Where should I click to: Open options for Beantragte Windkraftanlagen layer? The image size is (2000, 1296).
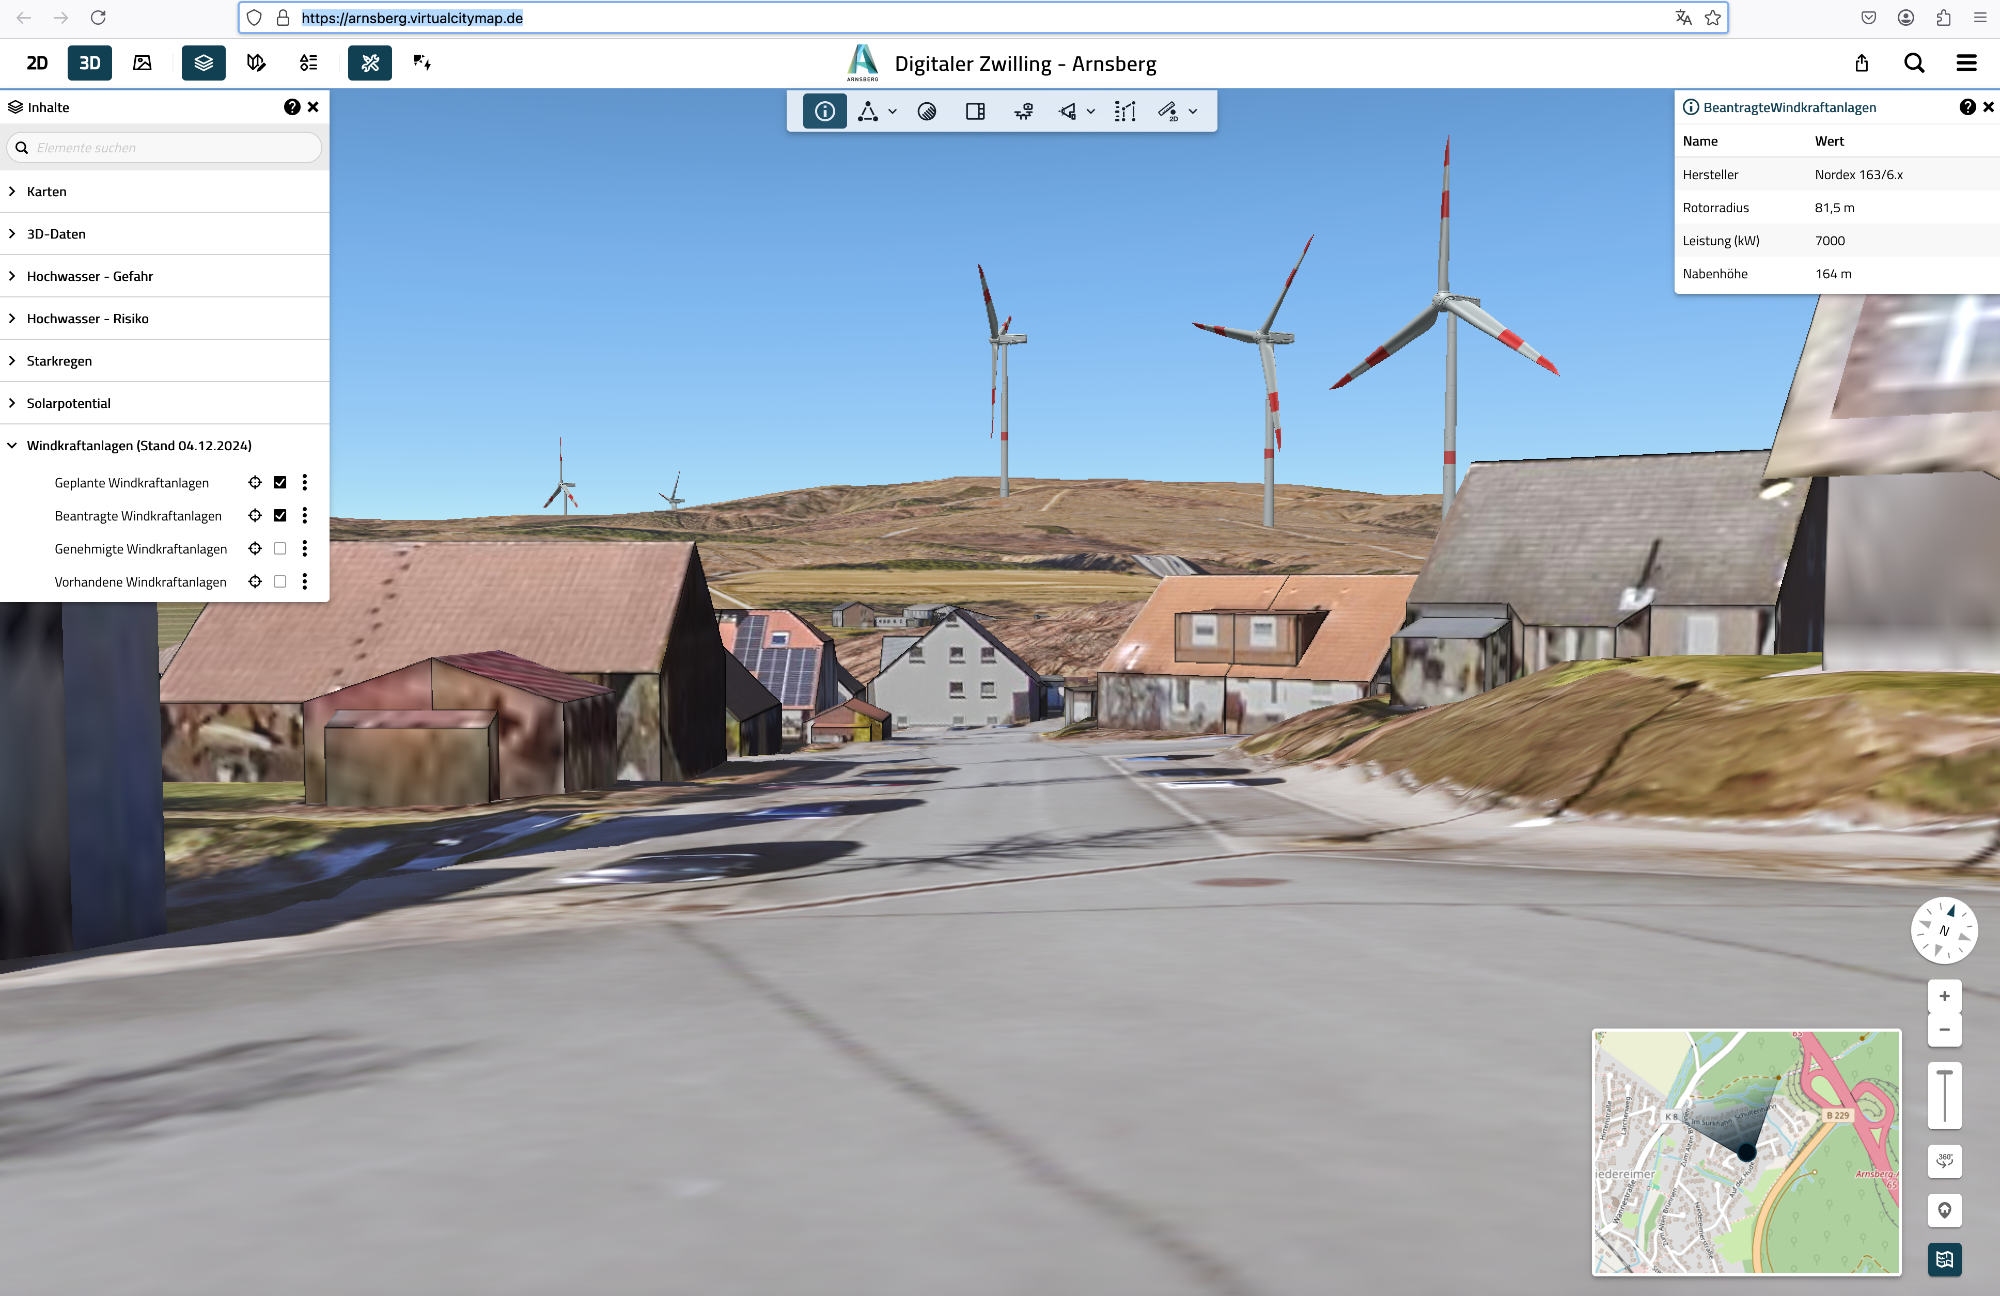point(305,515)
